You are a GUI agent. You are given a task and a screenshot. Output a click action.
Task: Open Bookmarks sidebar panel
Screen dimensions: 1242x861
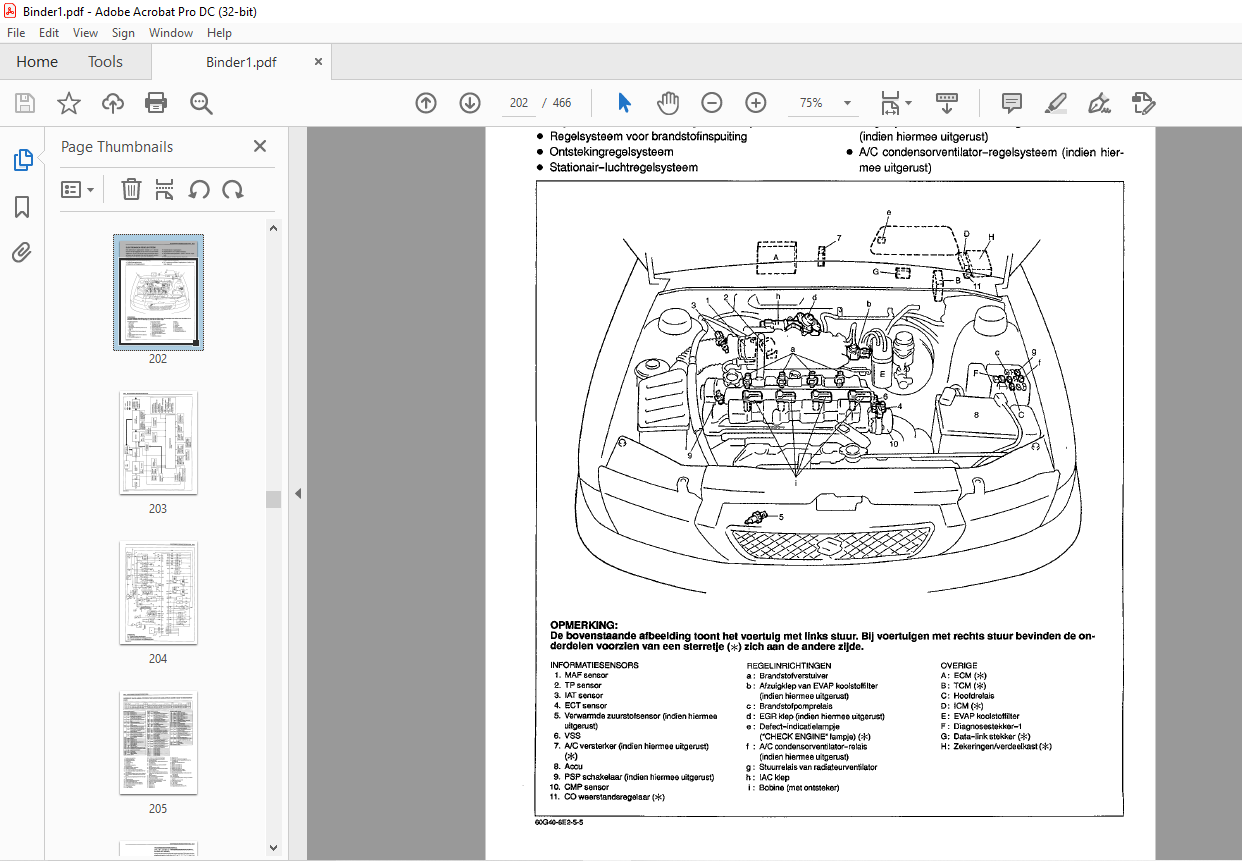click(22, 207)
